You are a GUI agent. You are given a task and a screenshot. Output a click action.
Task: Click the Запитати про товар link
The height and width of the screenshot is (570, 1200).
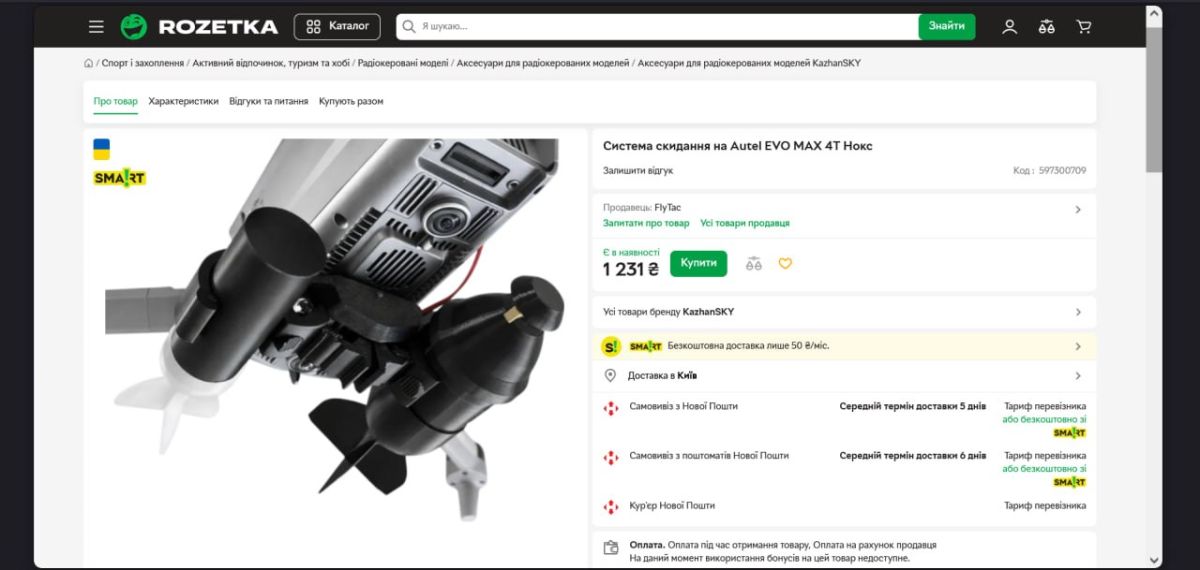646,223
